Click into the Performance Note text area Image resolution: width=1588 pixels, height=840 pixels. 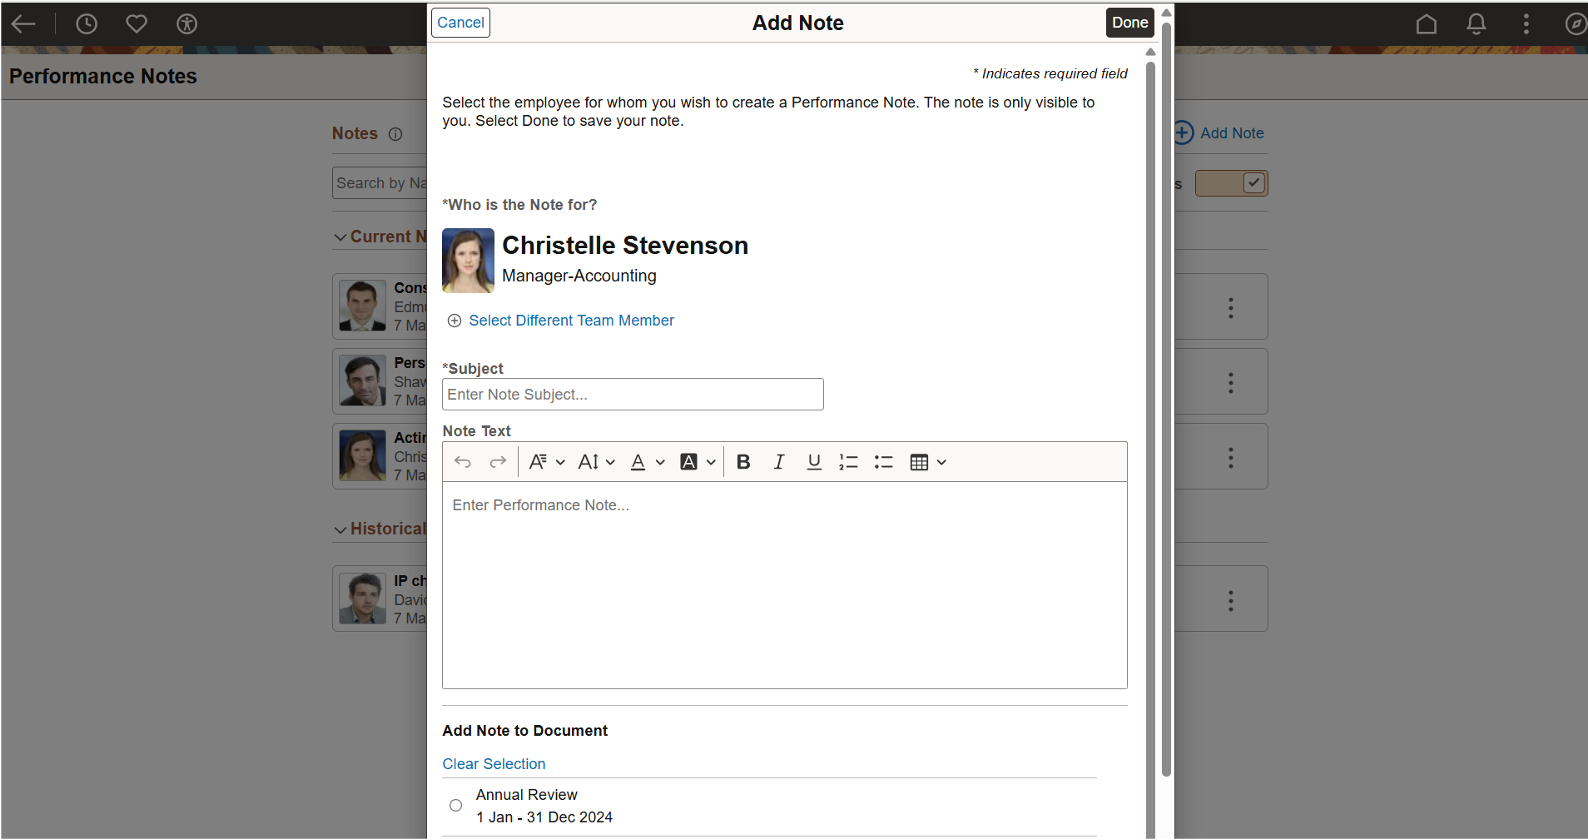click(x=785, y=585)
